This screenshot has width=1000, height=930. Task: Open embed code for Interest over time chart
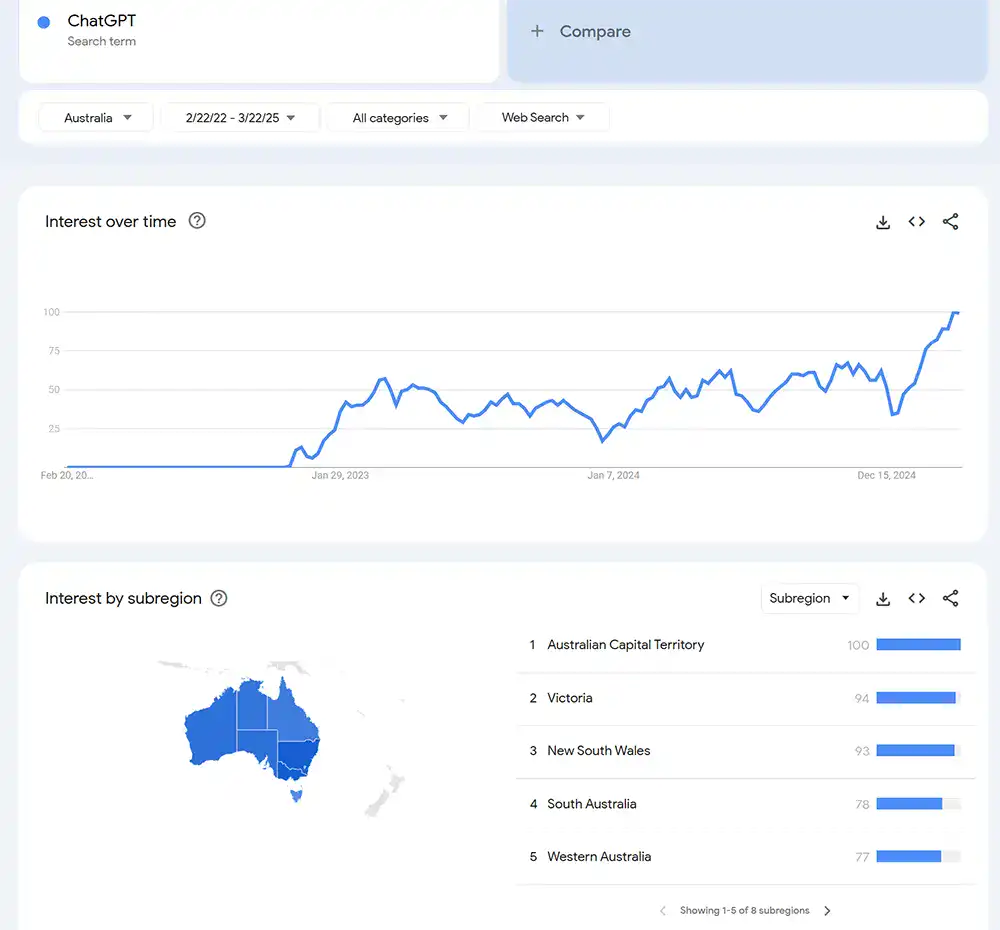pos(916,222)
